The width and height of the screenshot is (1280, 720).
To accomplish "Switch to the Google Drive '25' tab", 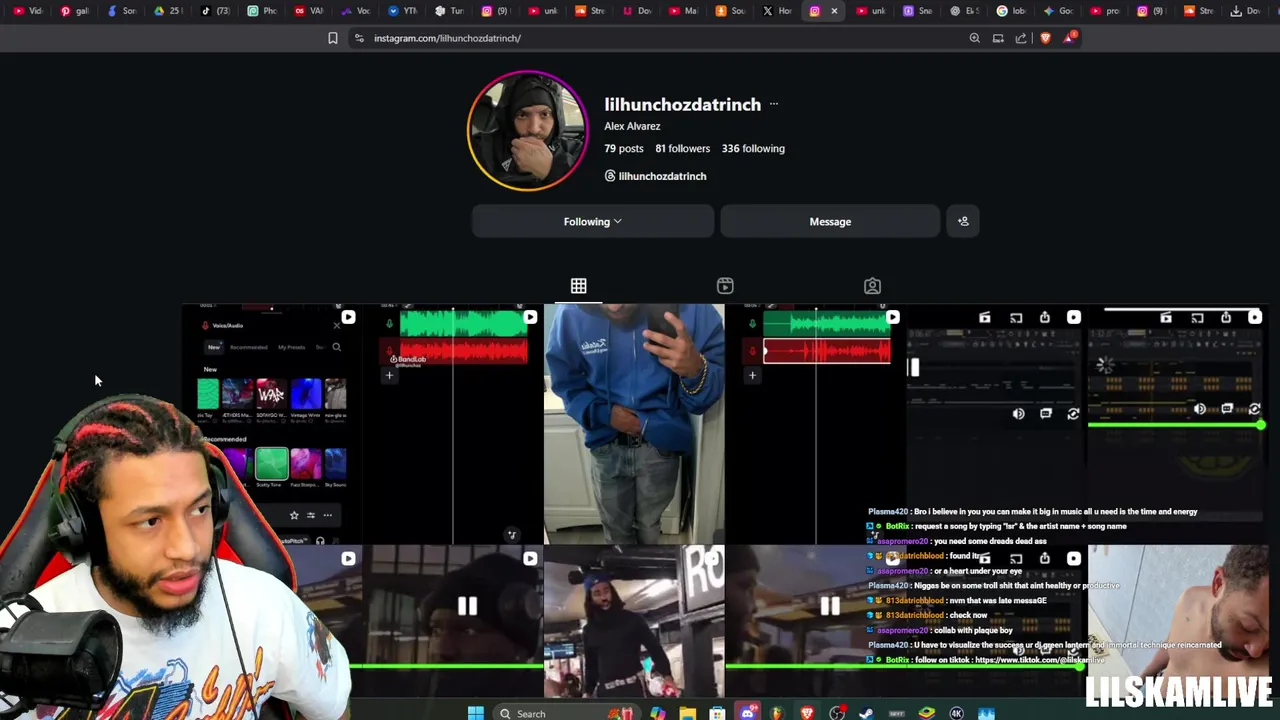I will pyautogui.click(x=168, y=11).
